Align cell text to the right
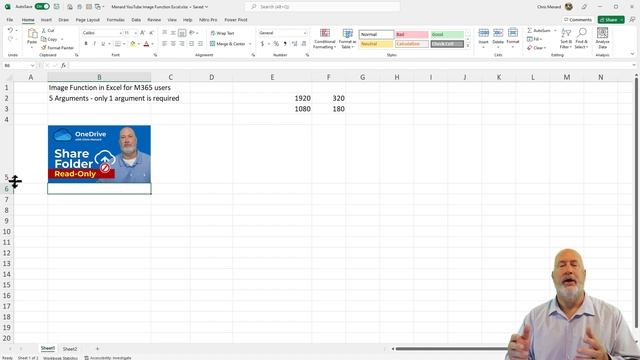This screenshot has width=640, height=360. point(182,44)
